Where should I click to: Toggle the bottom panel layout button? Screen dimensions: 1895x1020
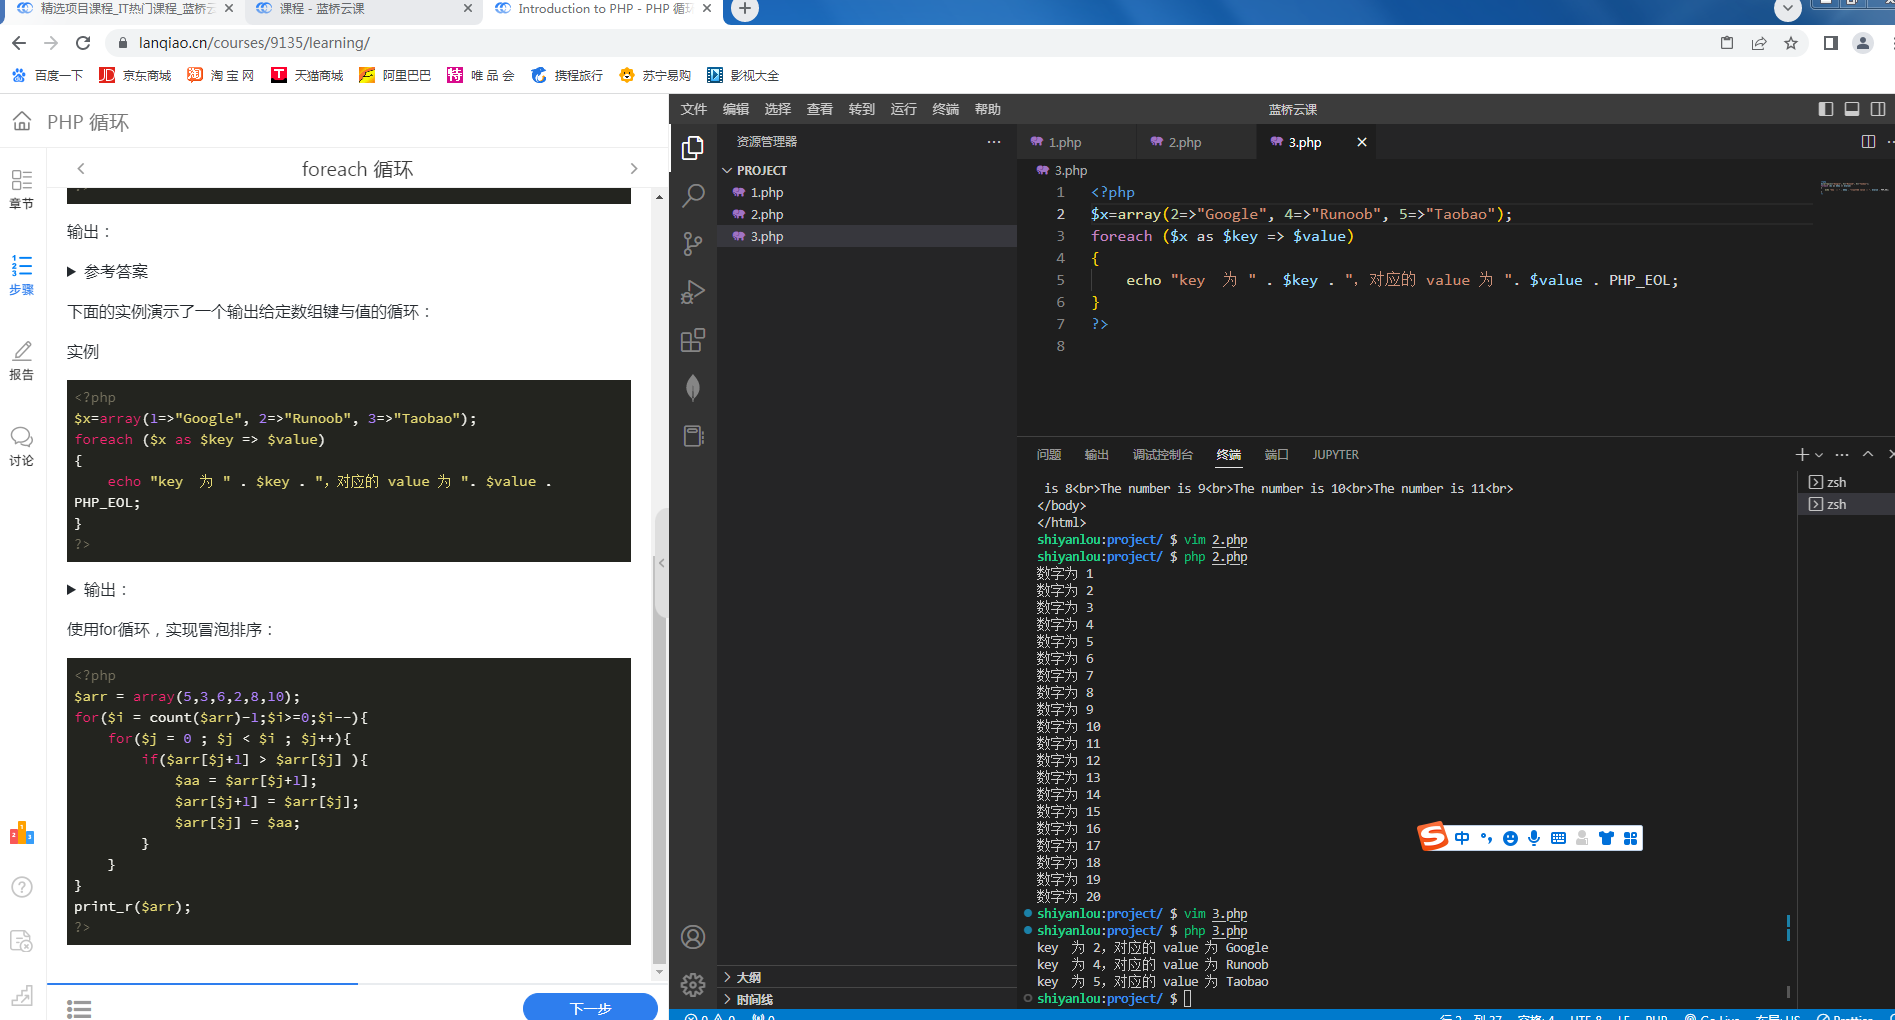click(1852, 109)
